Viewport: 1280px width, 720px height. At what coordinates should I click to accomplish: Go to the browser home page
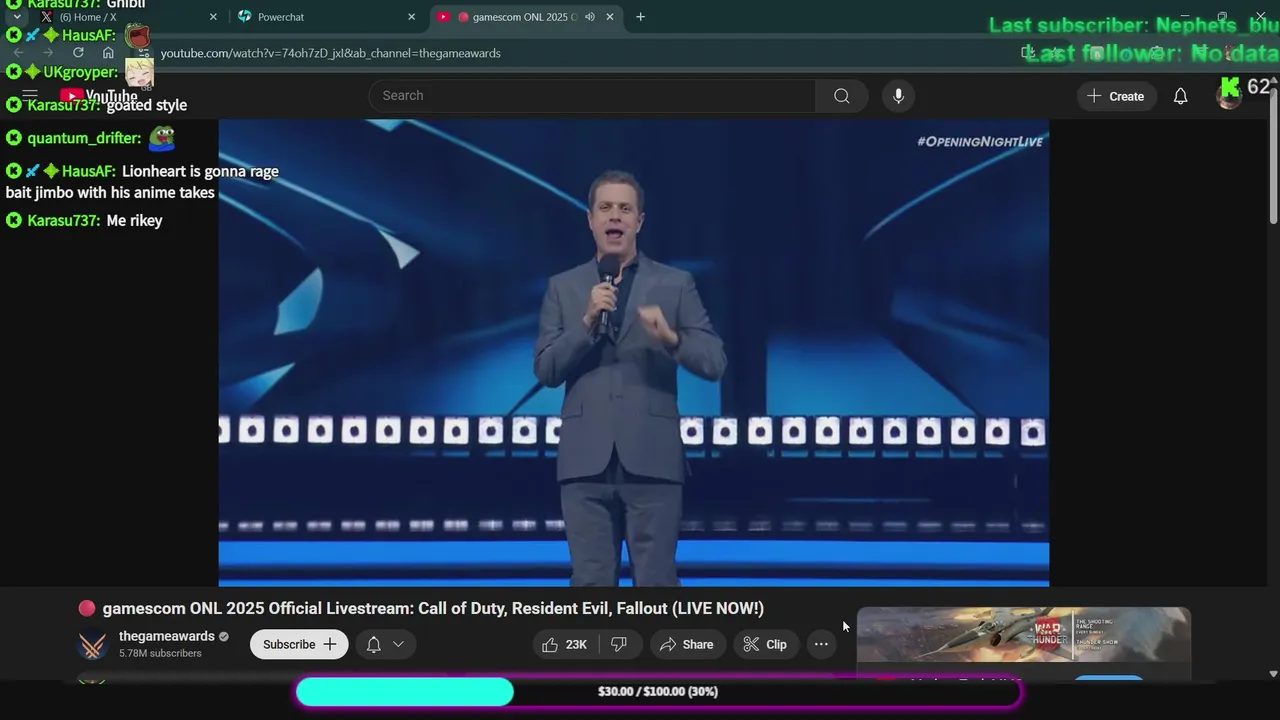click(x=108, y=53)
